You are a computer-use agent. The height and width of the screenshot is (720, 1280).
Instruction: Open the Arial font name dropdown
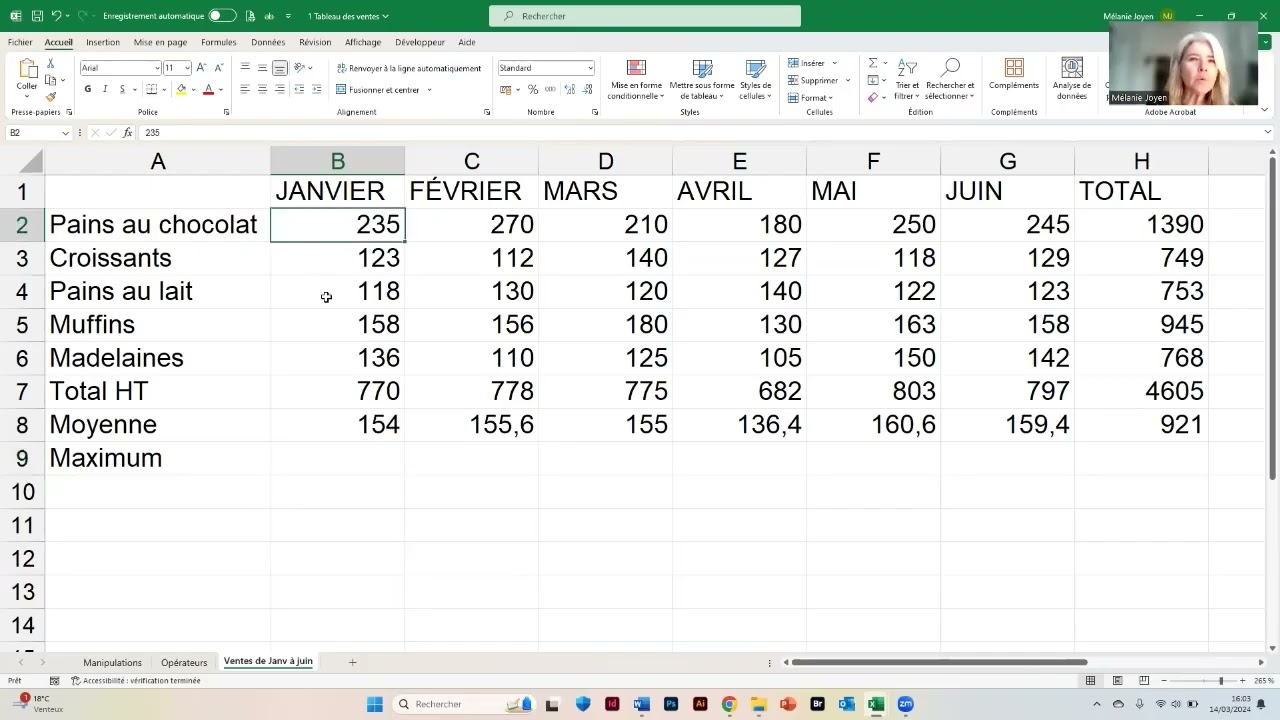pos(157,68)
